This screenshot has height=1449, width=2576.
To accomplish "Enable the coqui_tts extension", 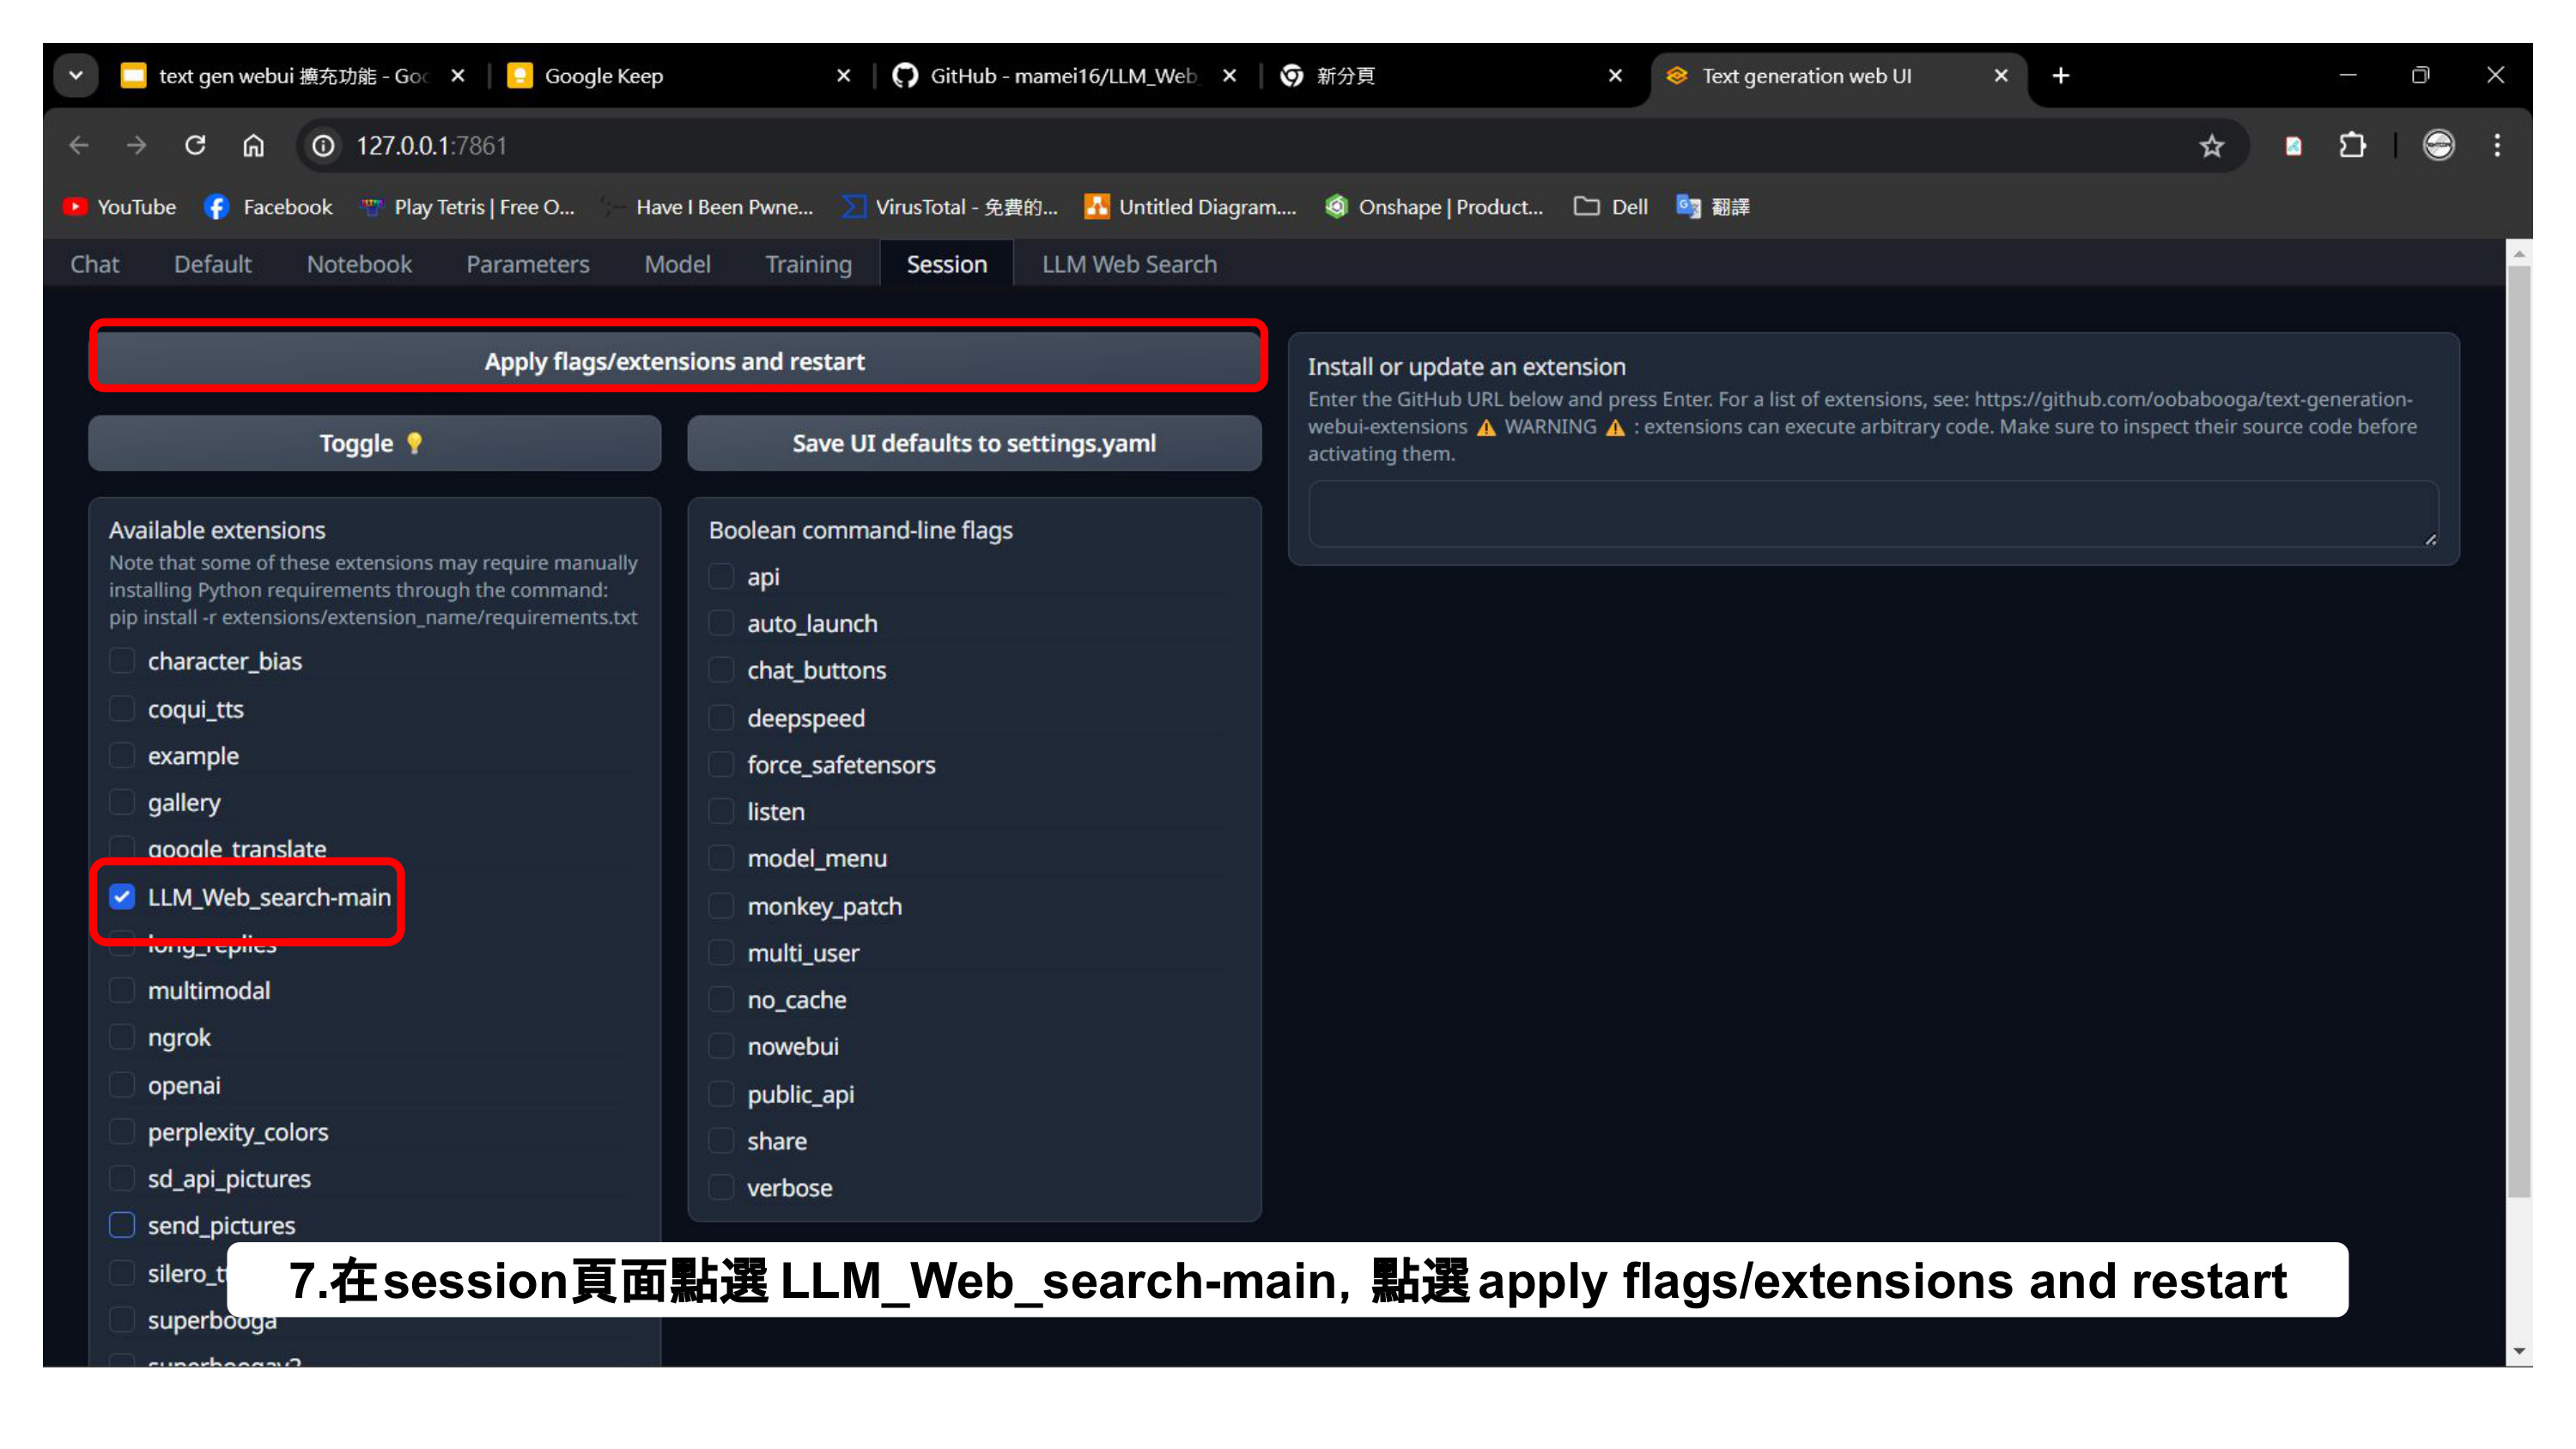I will click(x=122, y=709).
